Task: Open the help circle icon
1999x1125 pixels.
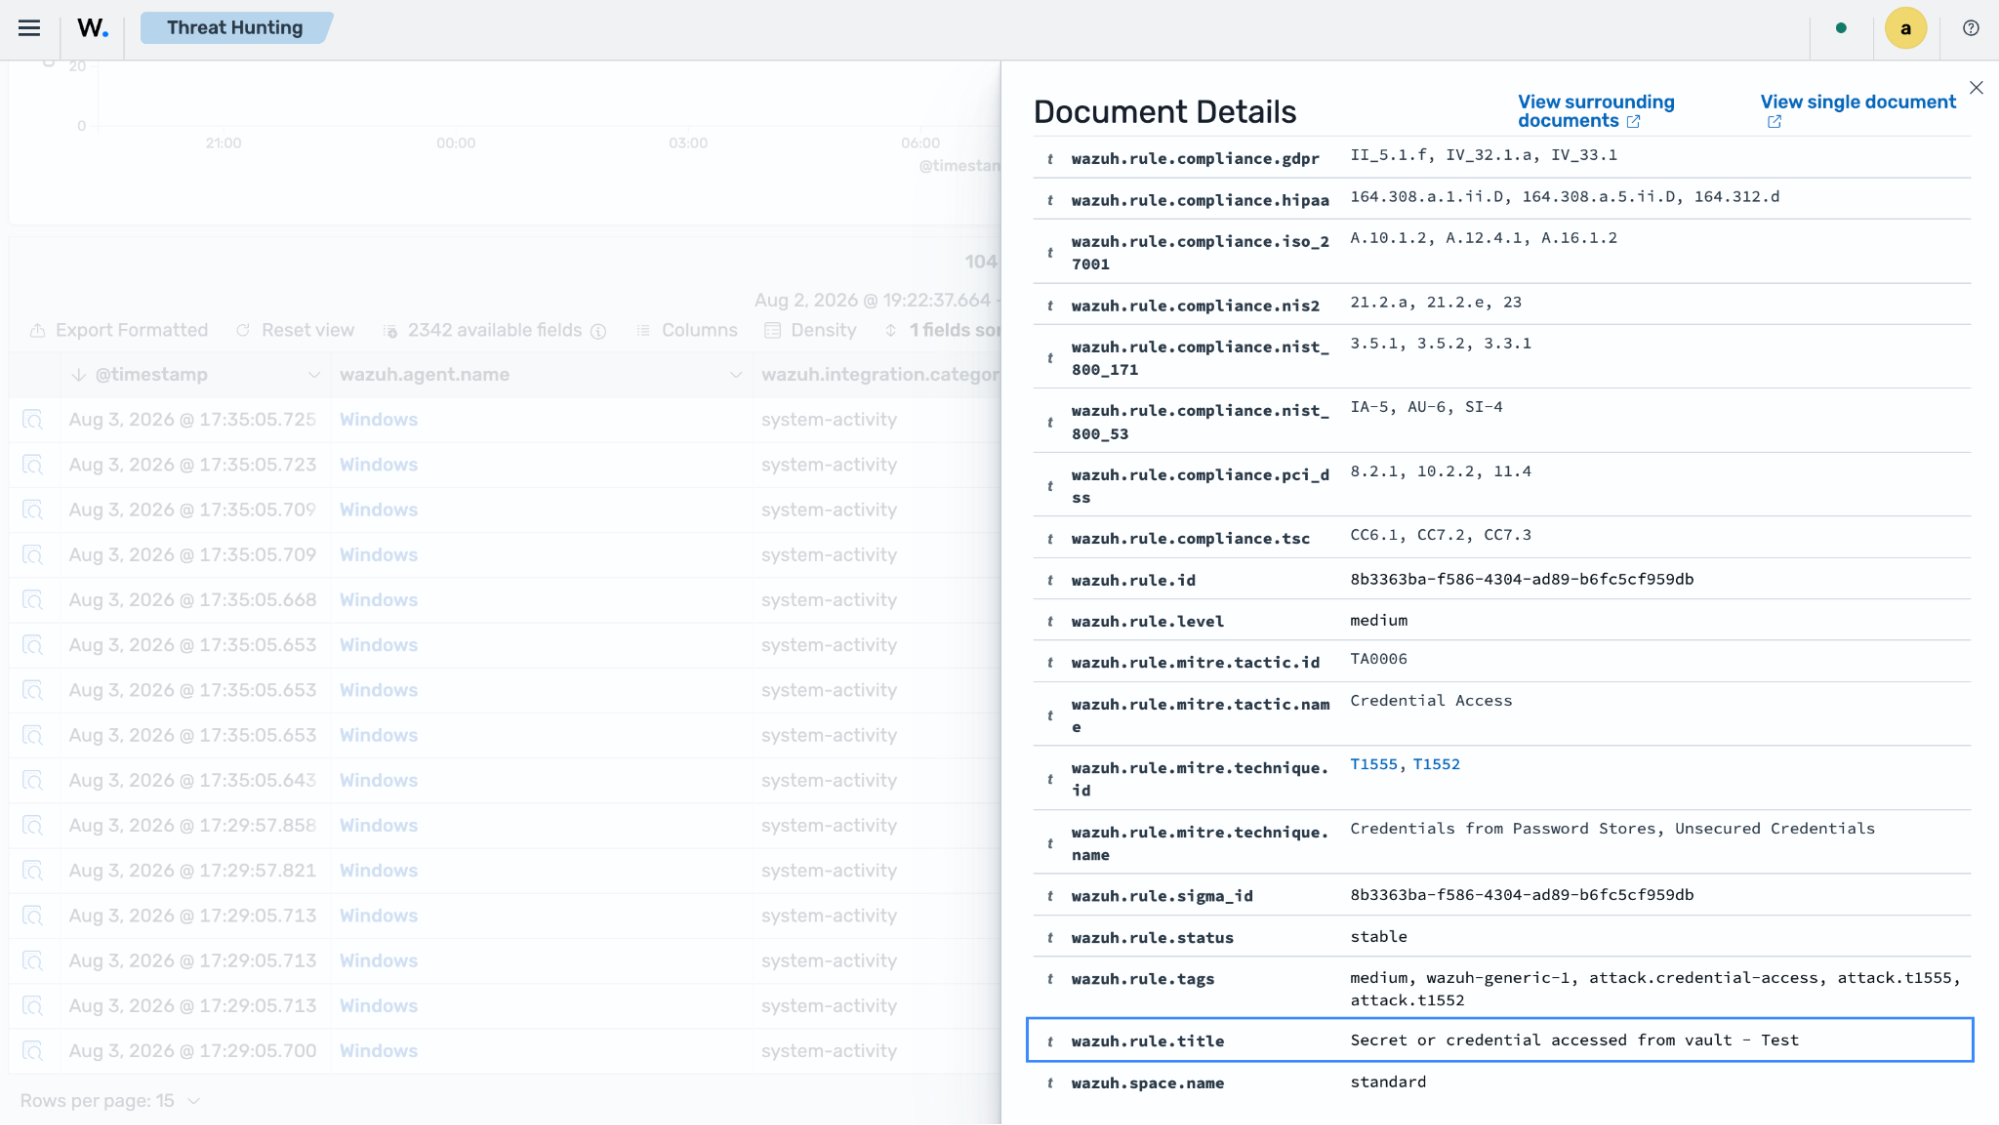Action: tap(1971, 28)
